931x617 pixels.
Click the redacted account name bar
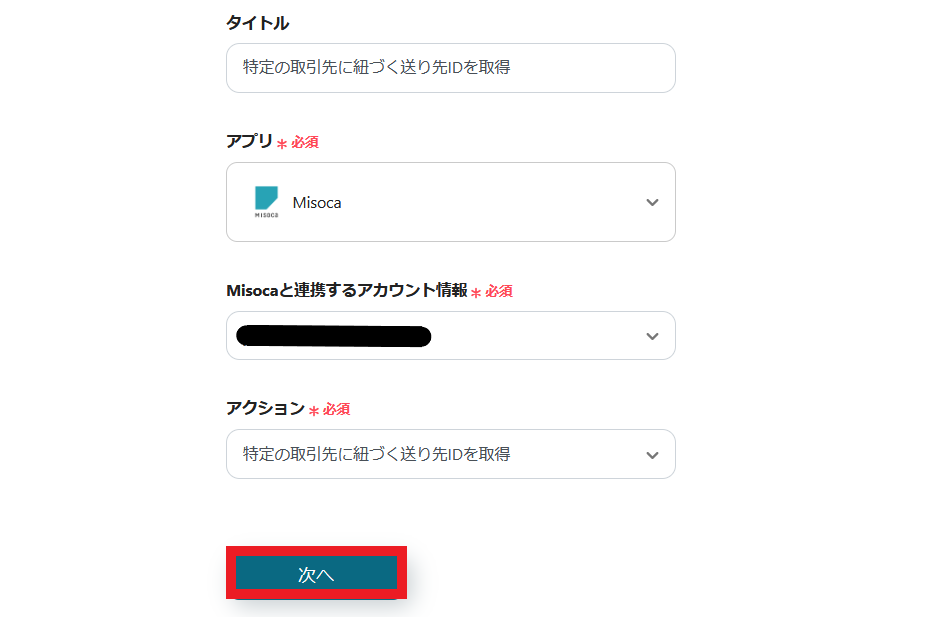[333, 336]
